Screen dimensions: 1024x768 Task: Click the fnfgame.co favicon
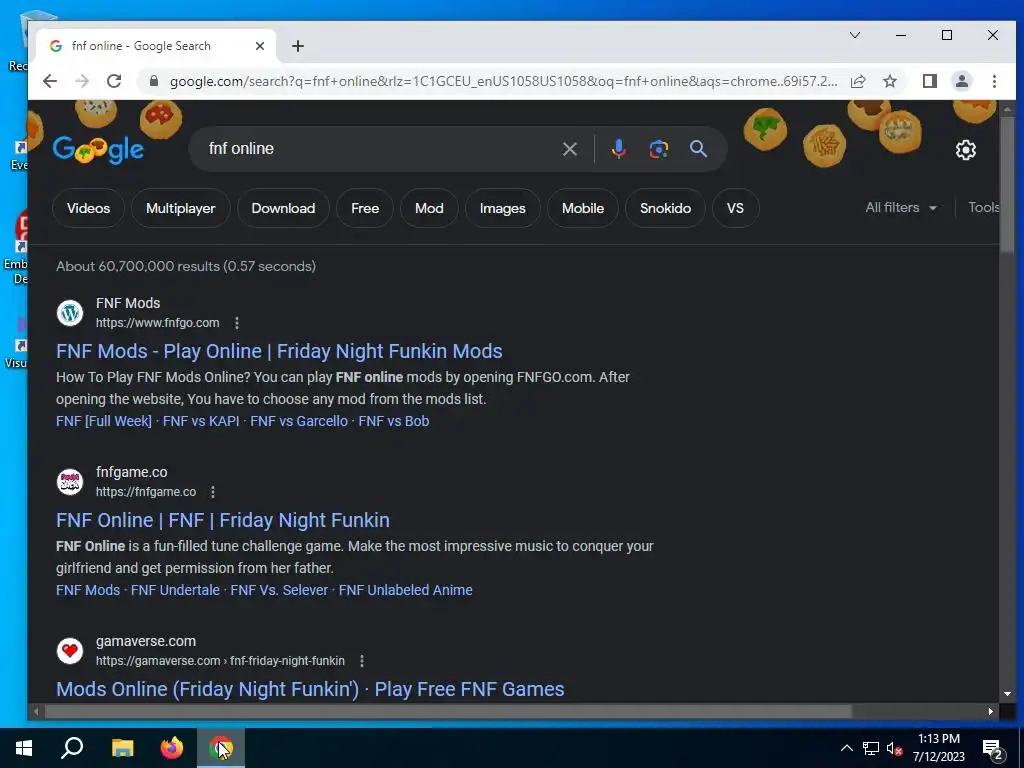(x=70, y=482)
